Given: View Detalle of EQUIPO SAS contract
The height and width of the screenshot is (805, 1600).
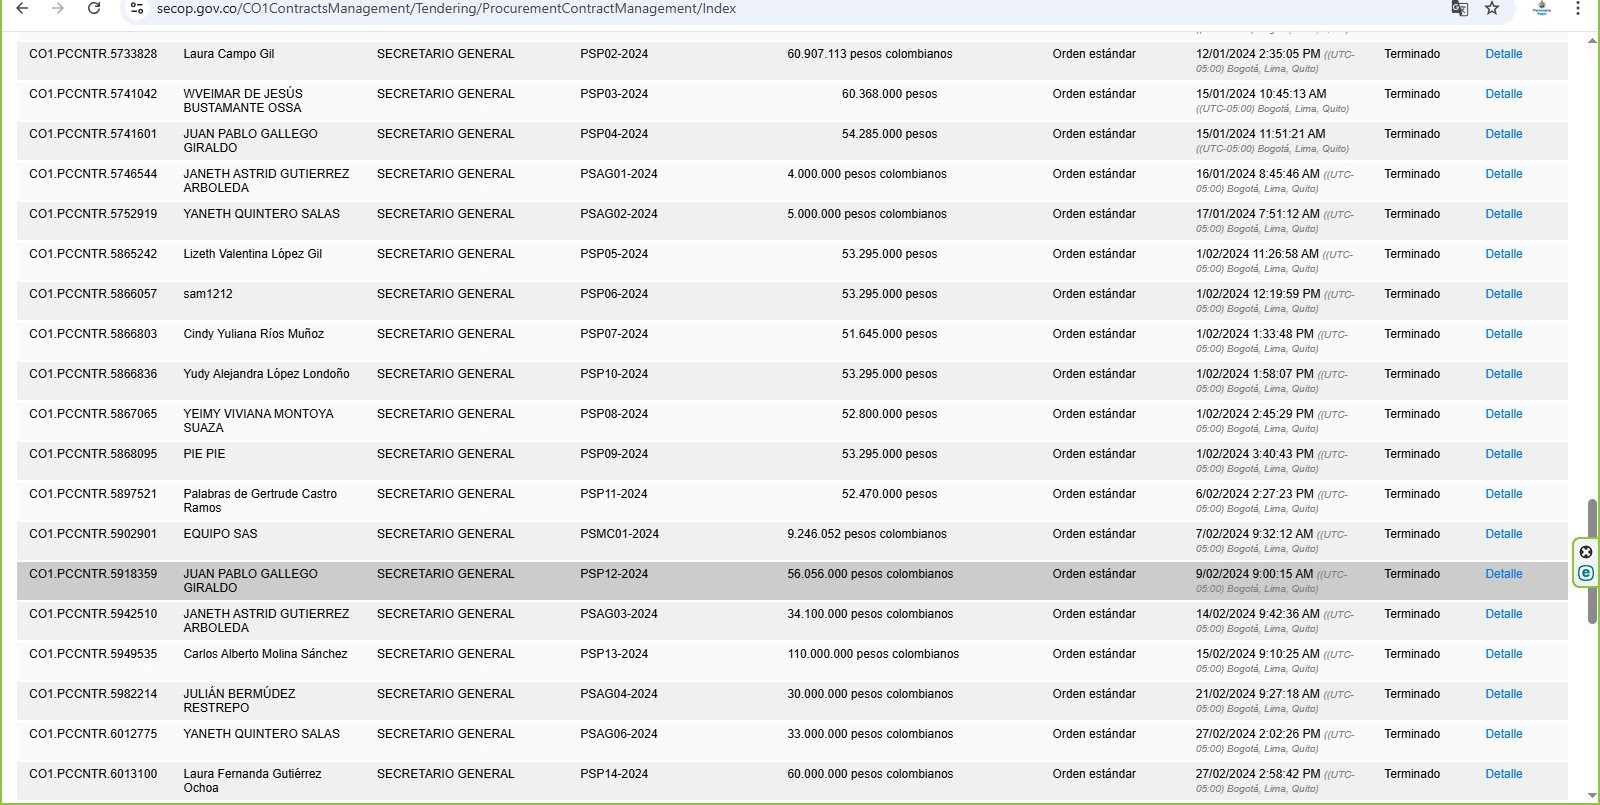Looking at the screenshot, I should tap(1503, 534).
